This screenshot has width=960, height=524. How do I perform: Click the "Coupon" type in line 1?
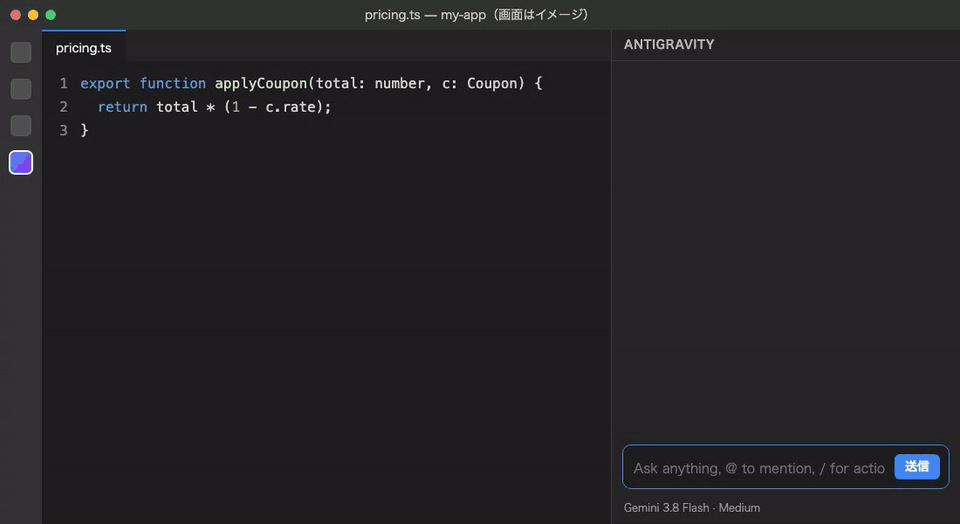[492, 83]
